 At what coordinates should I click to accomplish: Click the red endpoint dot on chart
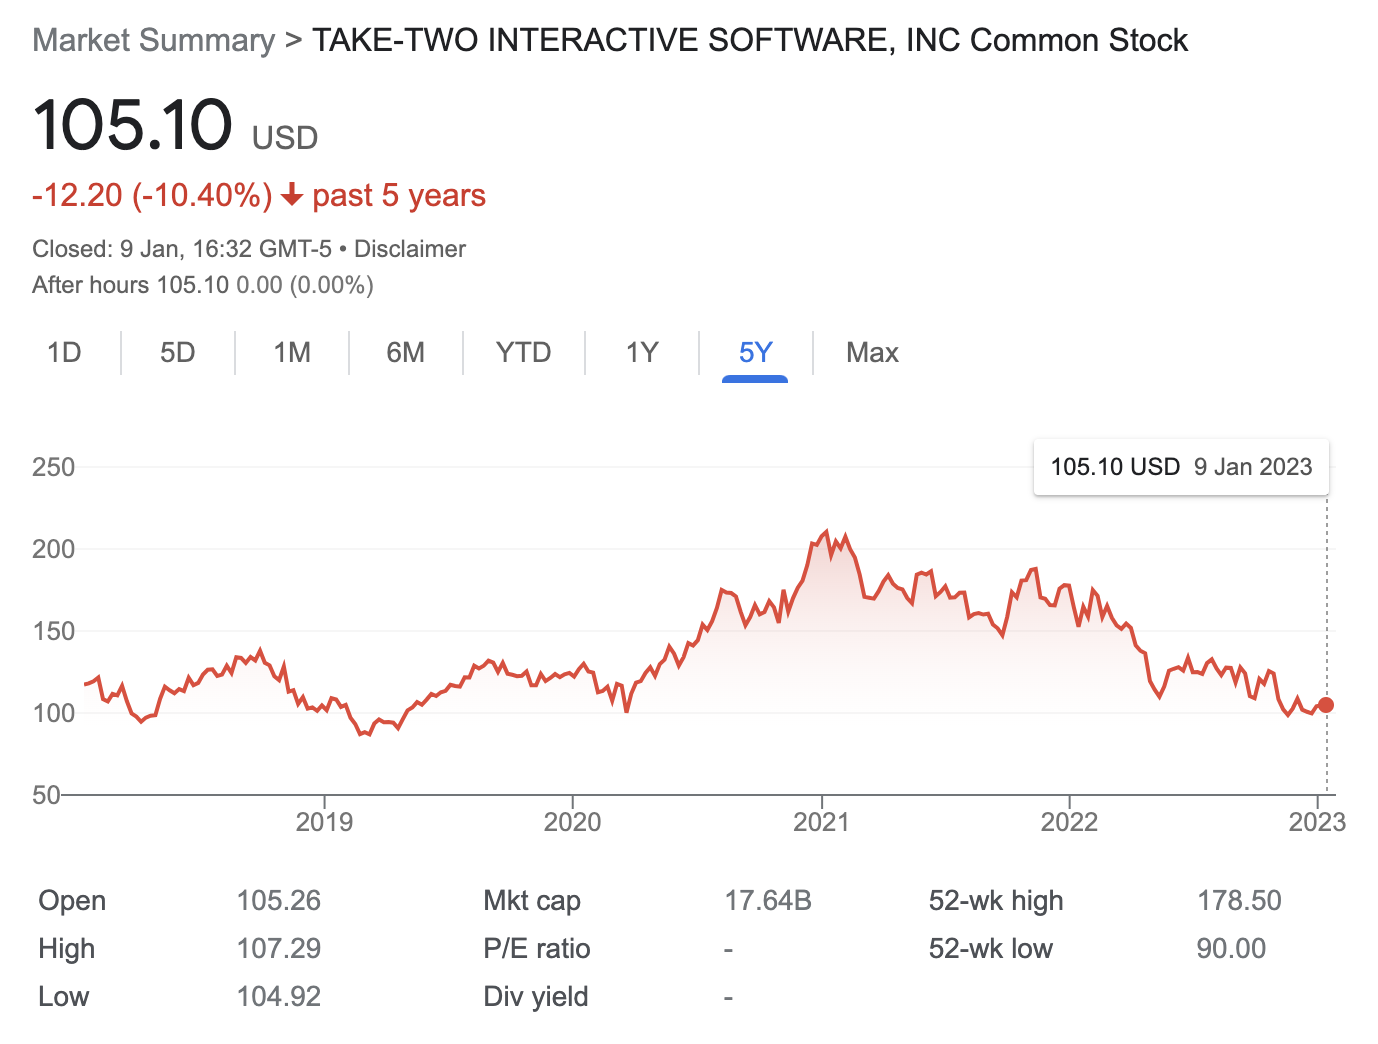(x=1326, y=705)
